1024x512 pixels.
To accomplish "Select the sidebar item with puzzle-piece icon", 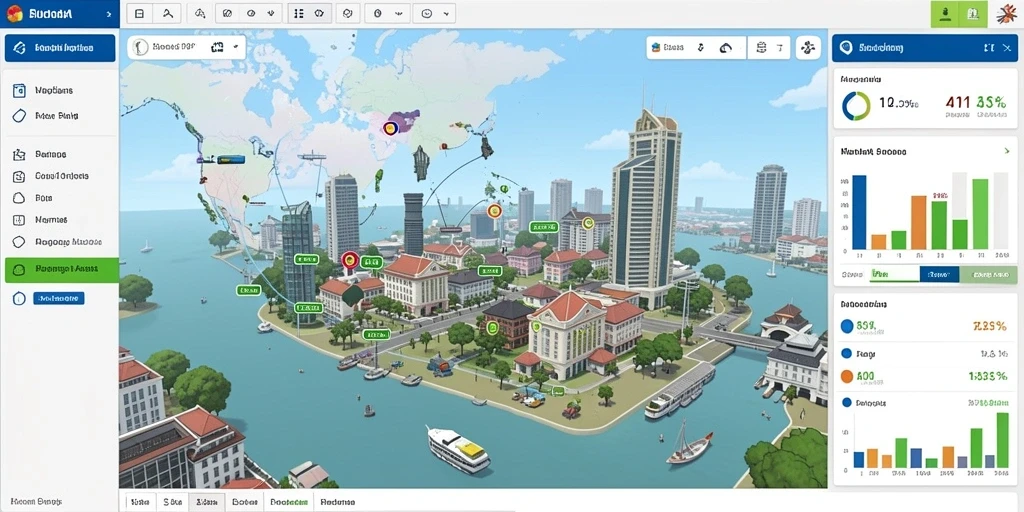I will click(59, 155).
